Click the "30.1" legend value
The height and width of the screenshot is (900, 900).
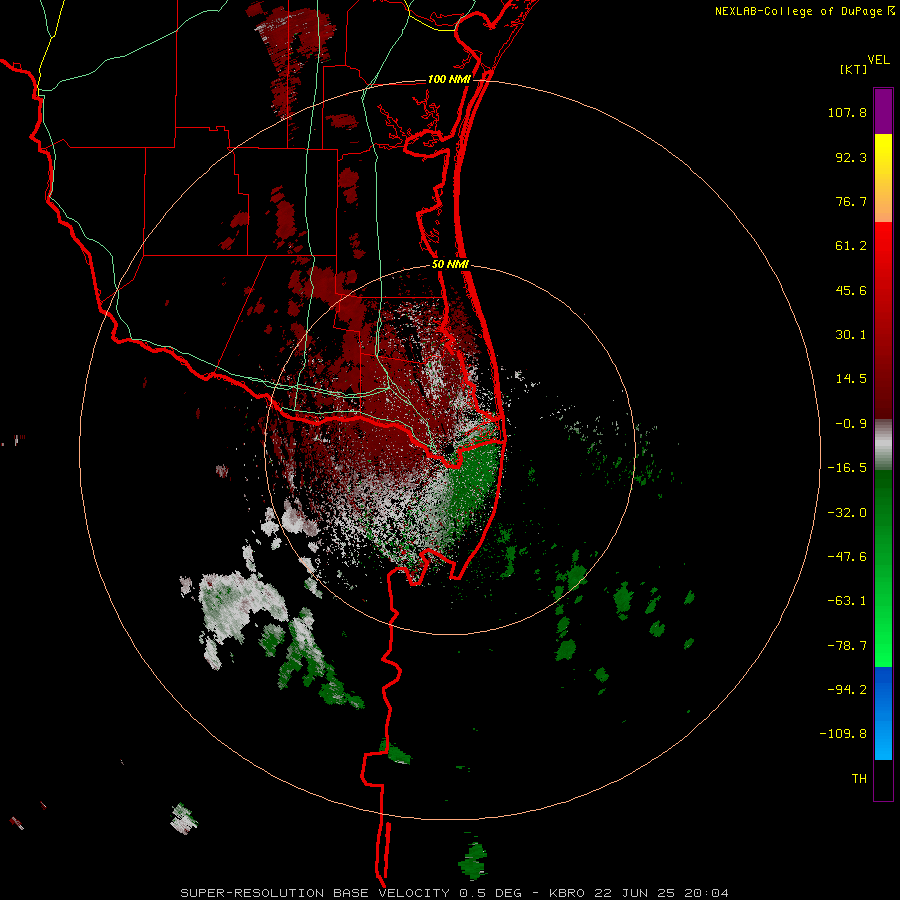851,335
